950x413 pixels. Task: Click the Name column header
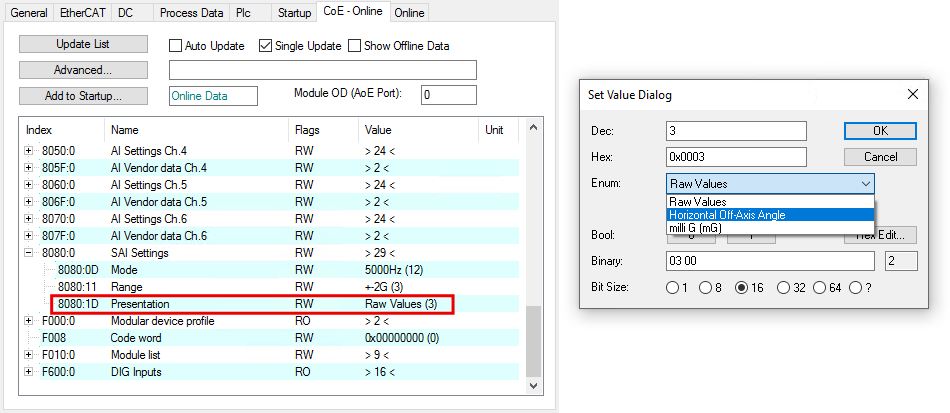click(x=197, y=130)
